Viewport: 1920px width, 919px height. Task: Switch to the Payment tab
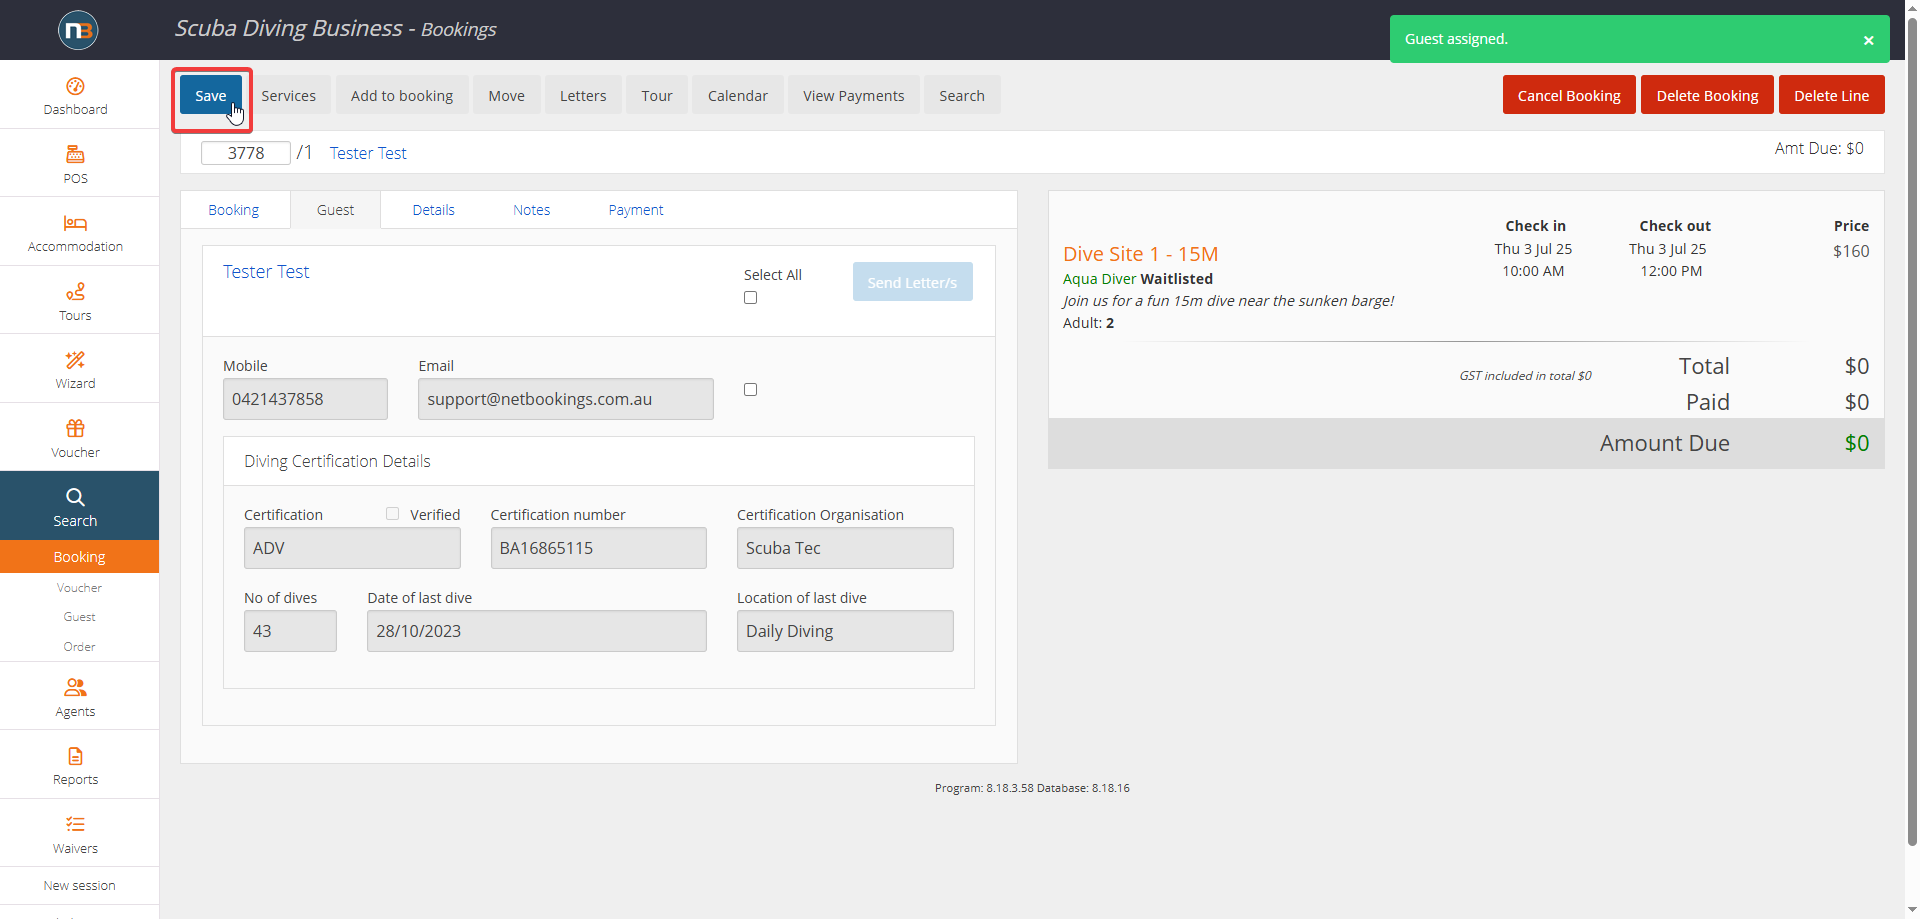pyautogui.click(x=635, y=210)
